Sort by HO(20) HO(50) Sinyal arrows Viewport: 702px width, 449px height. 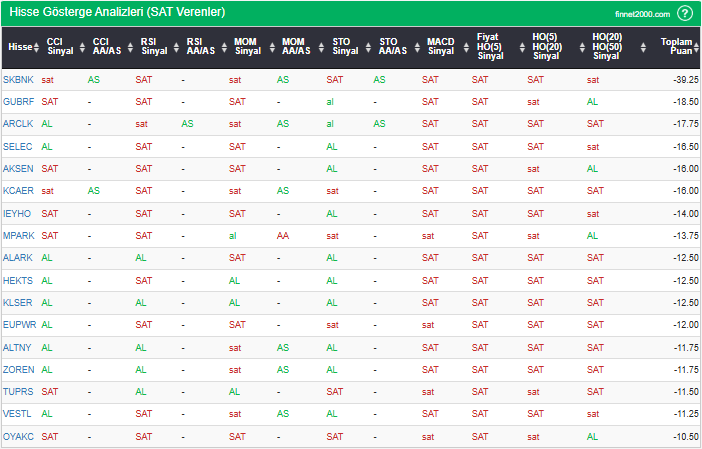[x=643, y=47]
